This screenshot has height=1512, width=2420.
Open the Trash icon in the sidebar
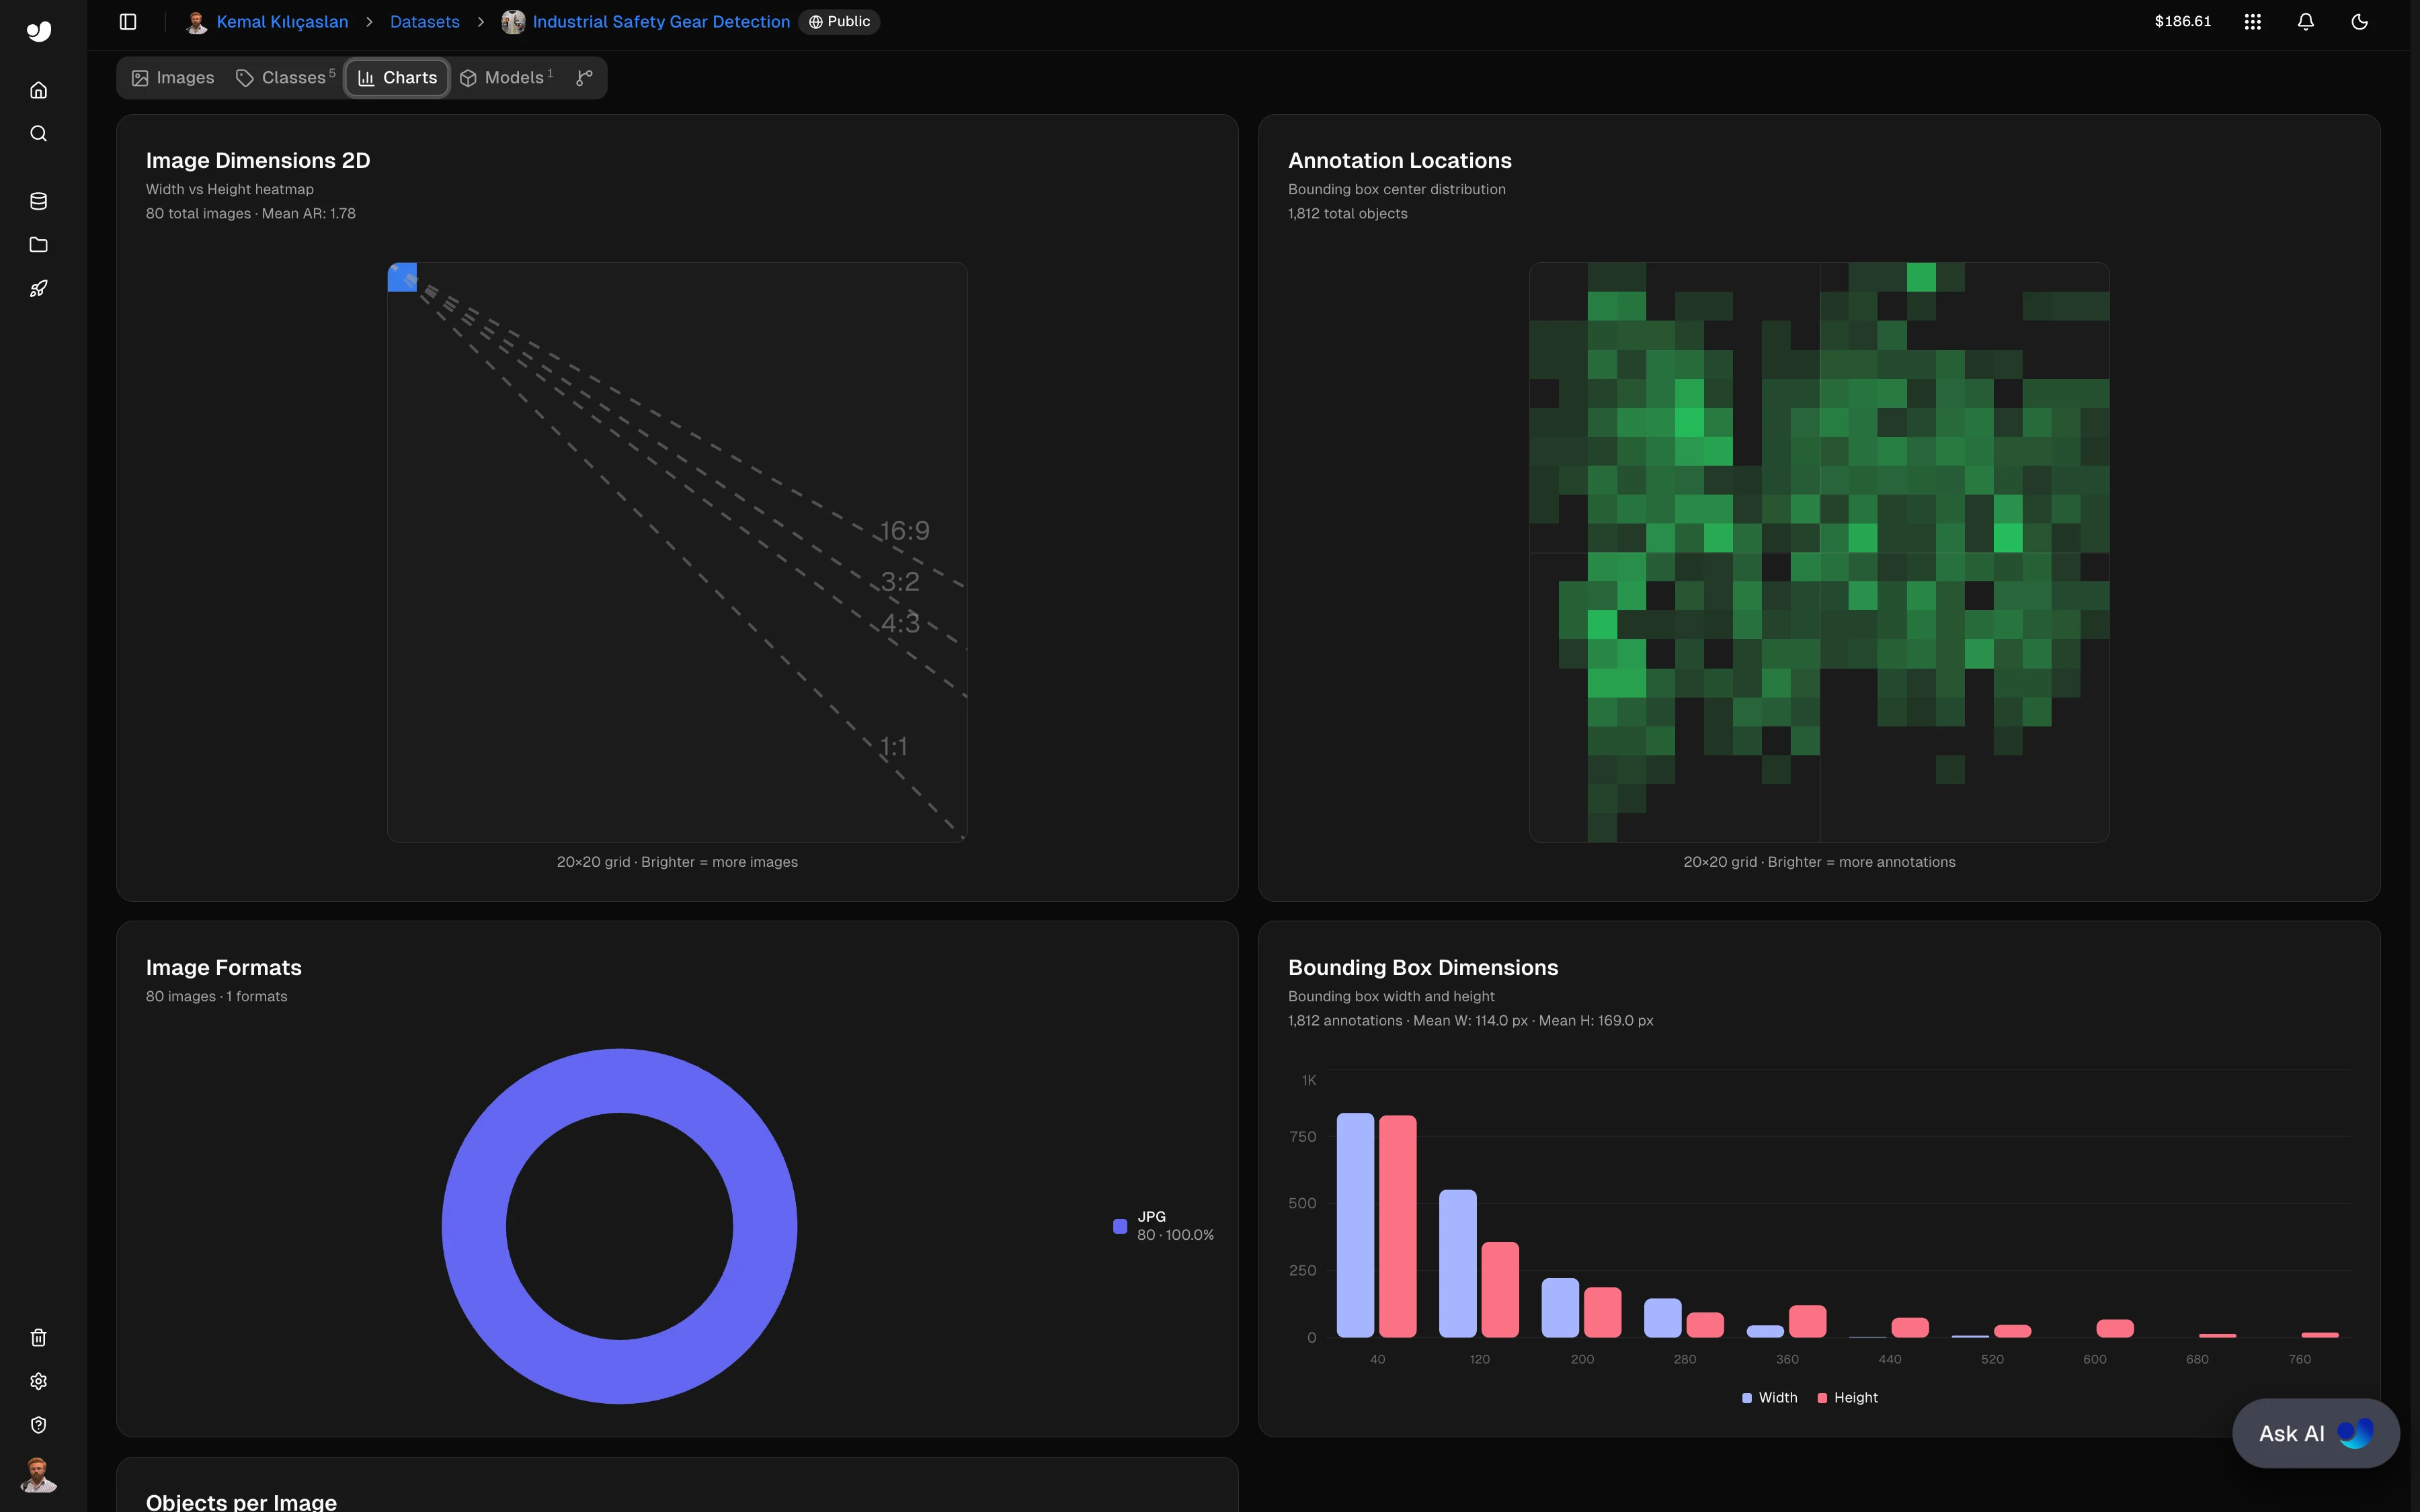point(39,1338)
